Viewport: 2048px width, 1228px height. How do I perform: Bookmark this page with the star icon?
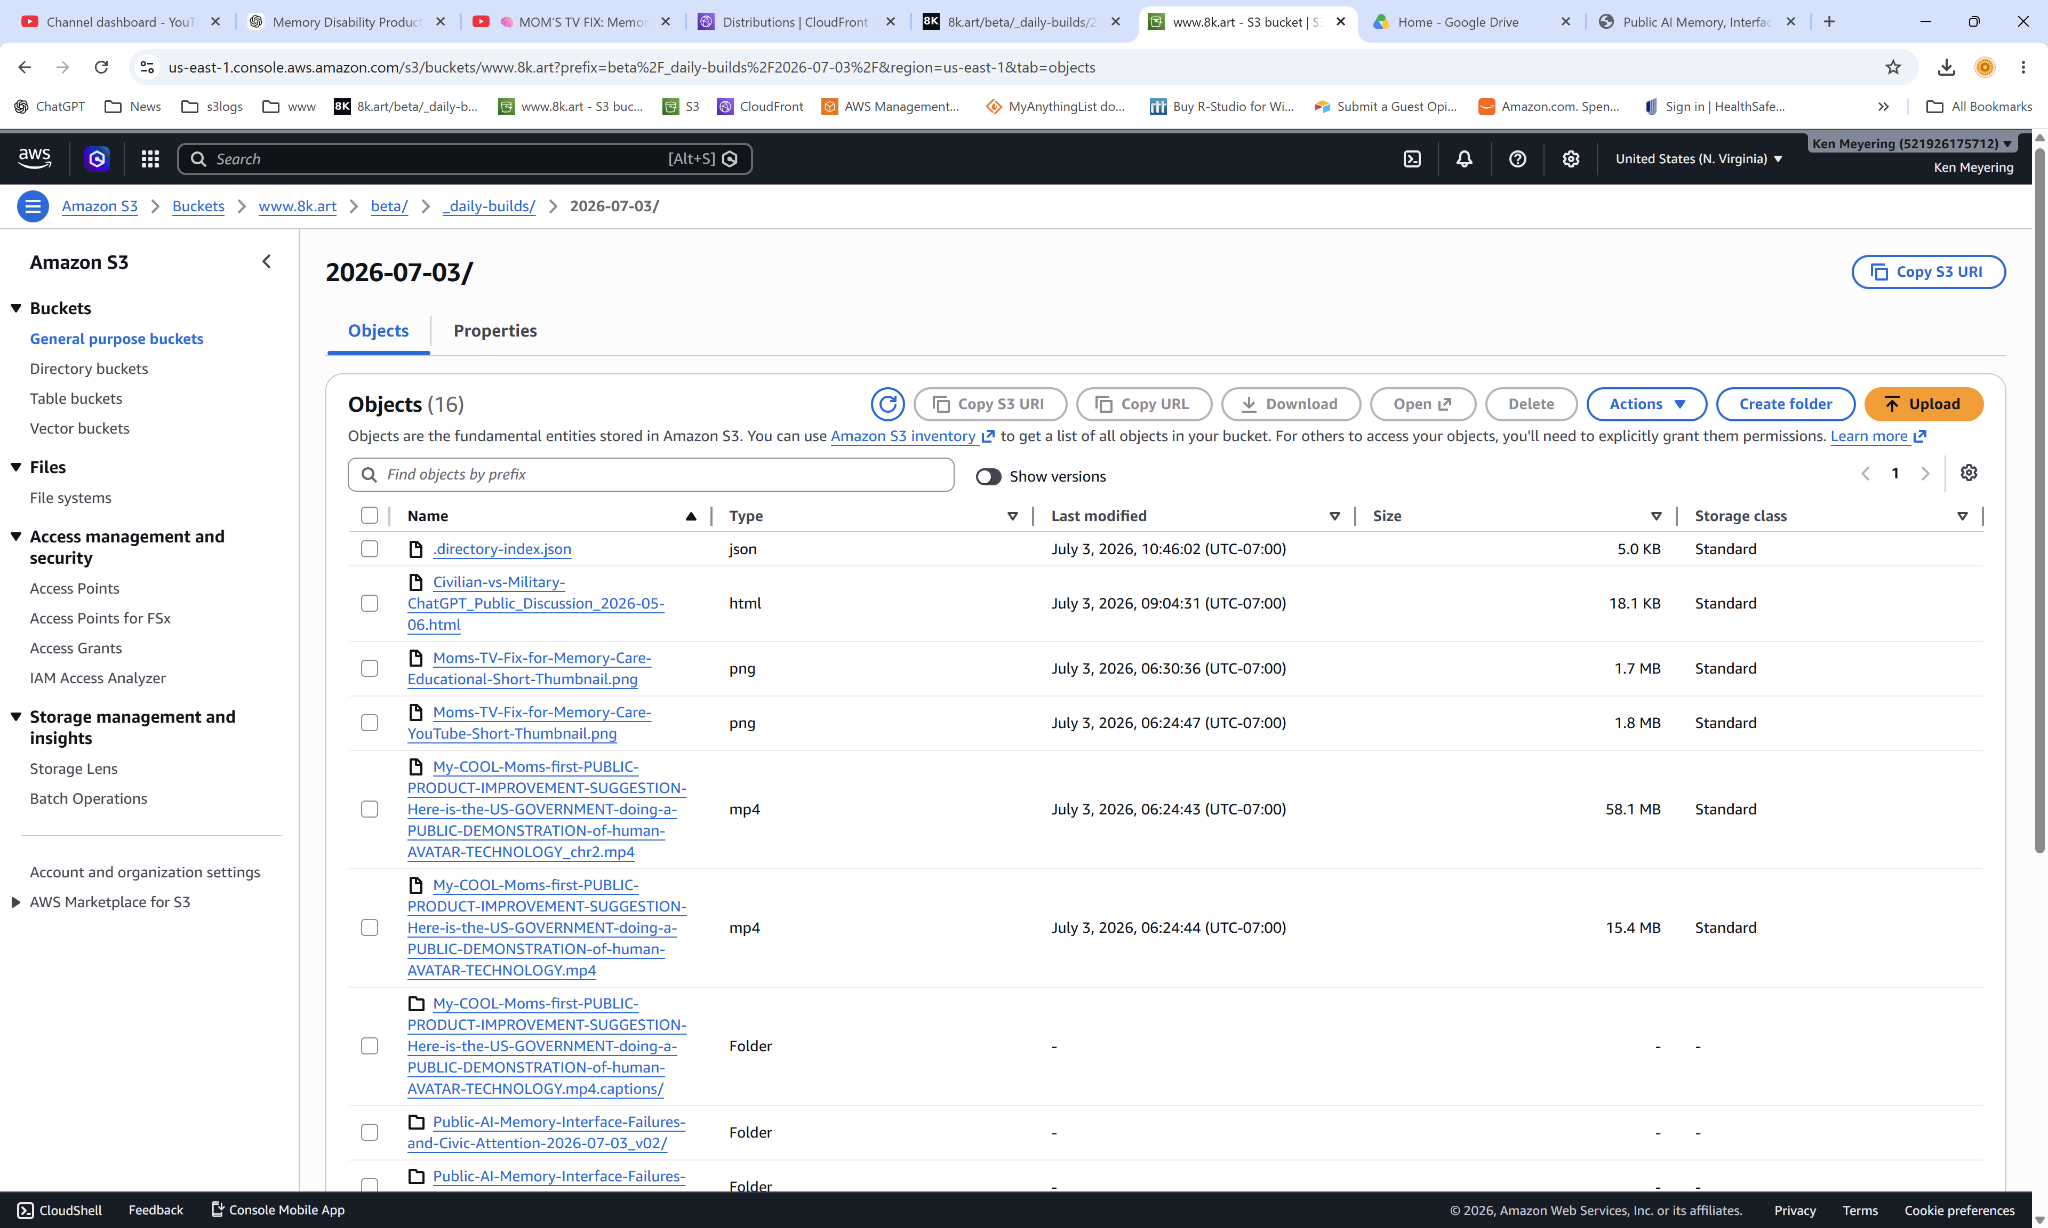1892,67
